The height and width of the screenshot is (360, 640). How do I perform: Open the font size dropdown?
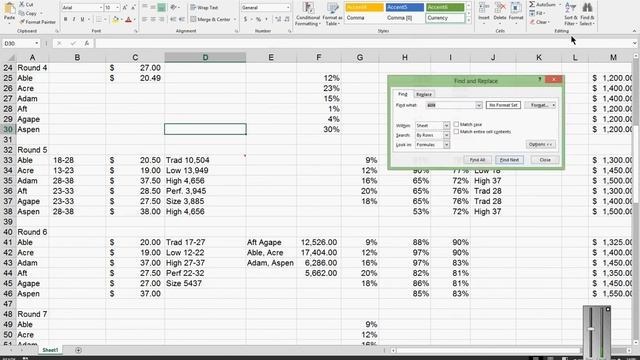pyautogui.click(x=118, y=8)
